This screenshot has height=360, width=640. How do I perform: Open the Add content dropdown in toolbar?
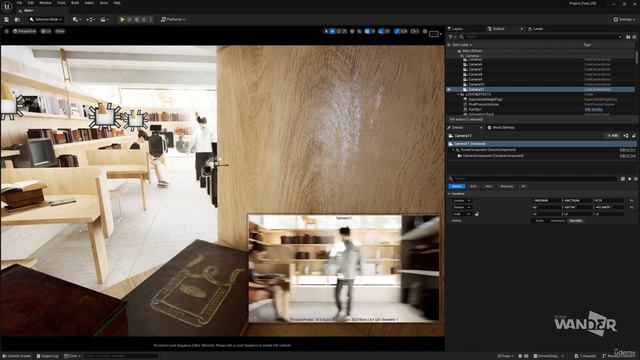click(76, 20)
